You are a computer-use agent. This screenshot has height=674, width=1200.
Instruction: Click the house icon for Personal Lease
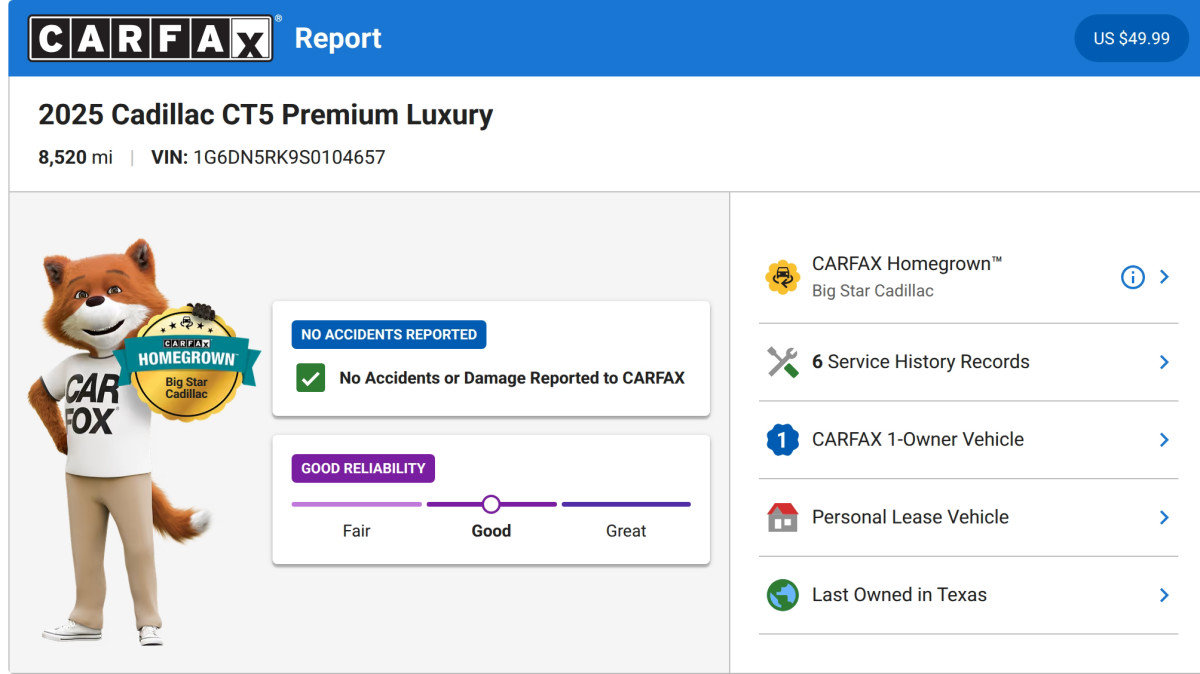tap(782, 517)
